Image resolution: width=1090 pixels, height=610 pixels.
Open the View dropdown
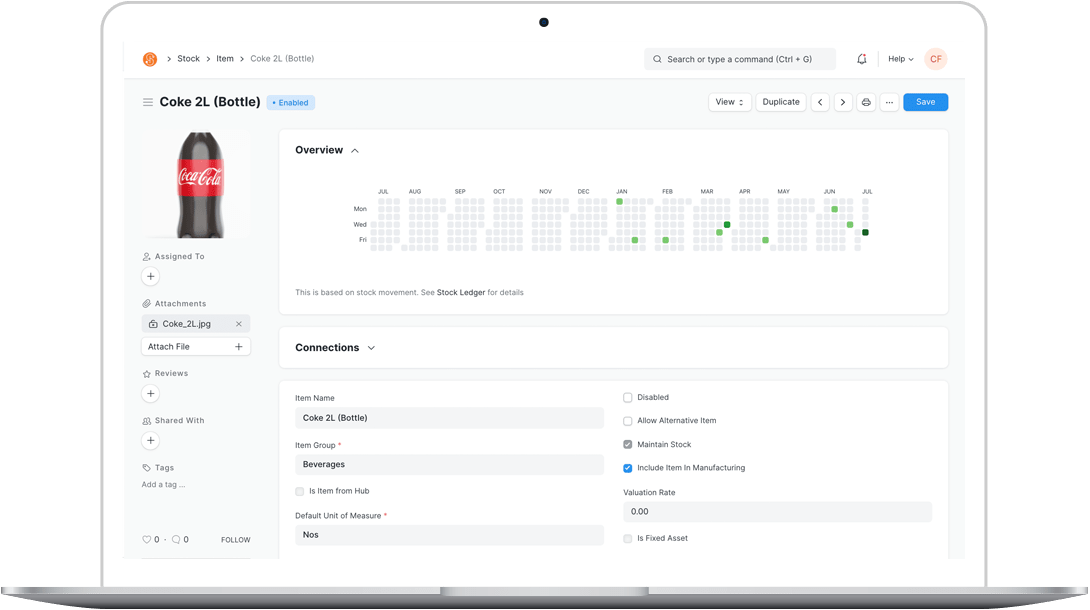click(x=729, y=102)
